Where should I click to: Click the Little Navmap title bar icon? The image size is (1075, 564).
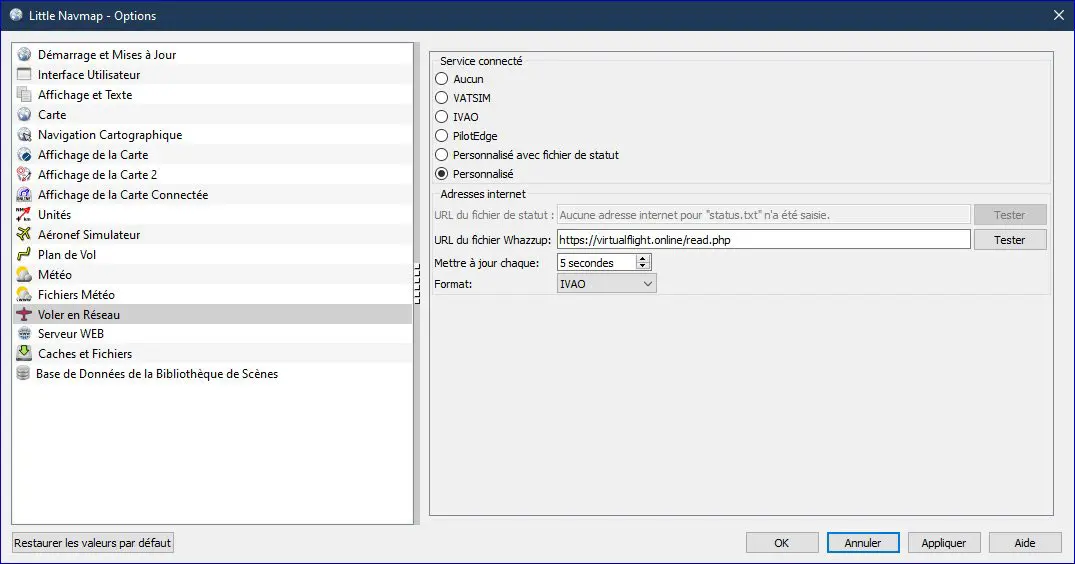point(16,15)
